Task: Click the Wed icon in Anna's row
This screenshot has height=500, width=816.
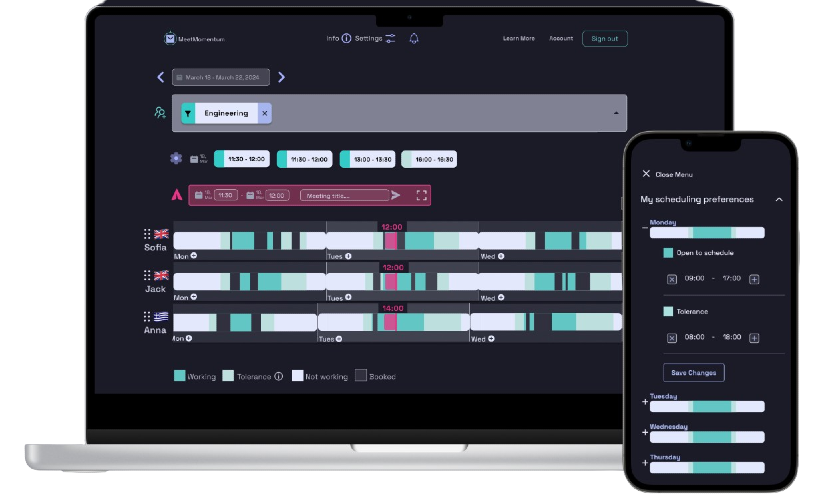Action: coord(491,339)
